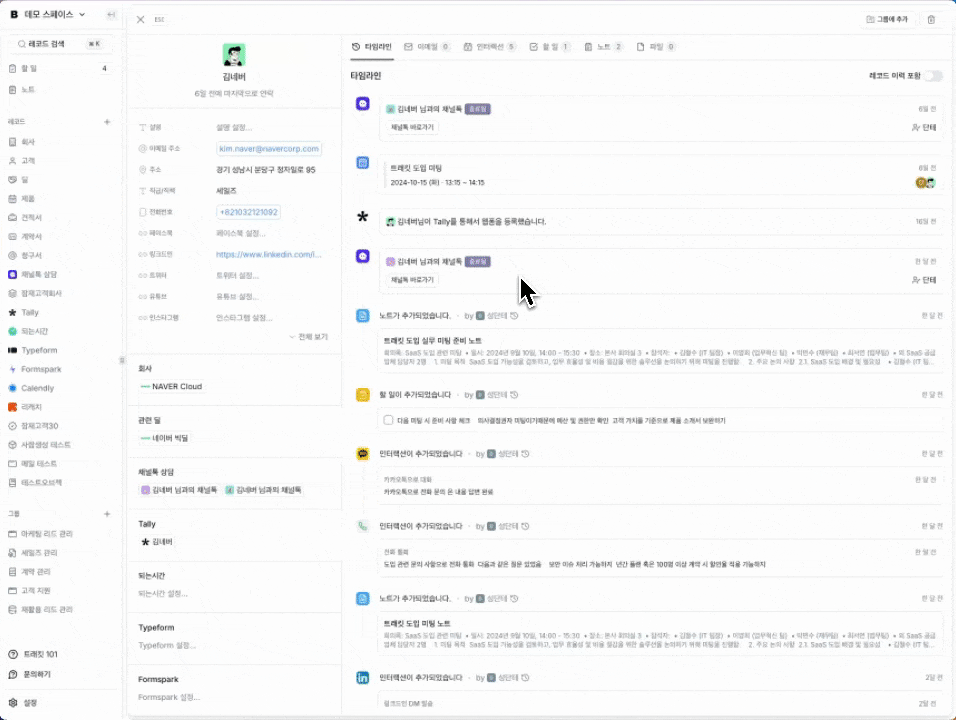Open Calendly in the sidebar
956x720 pixels.
click(36, 388)
